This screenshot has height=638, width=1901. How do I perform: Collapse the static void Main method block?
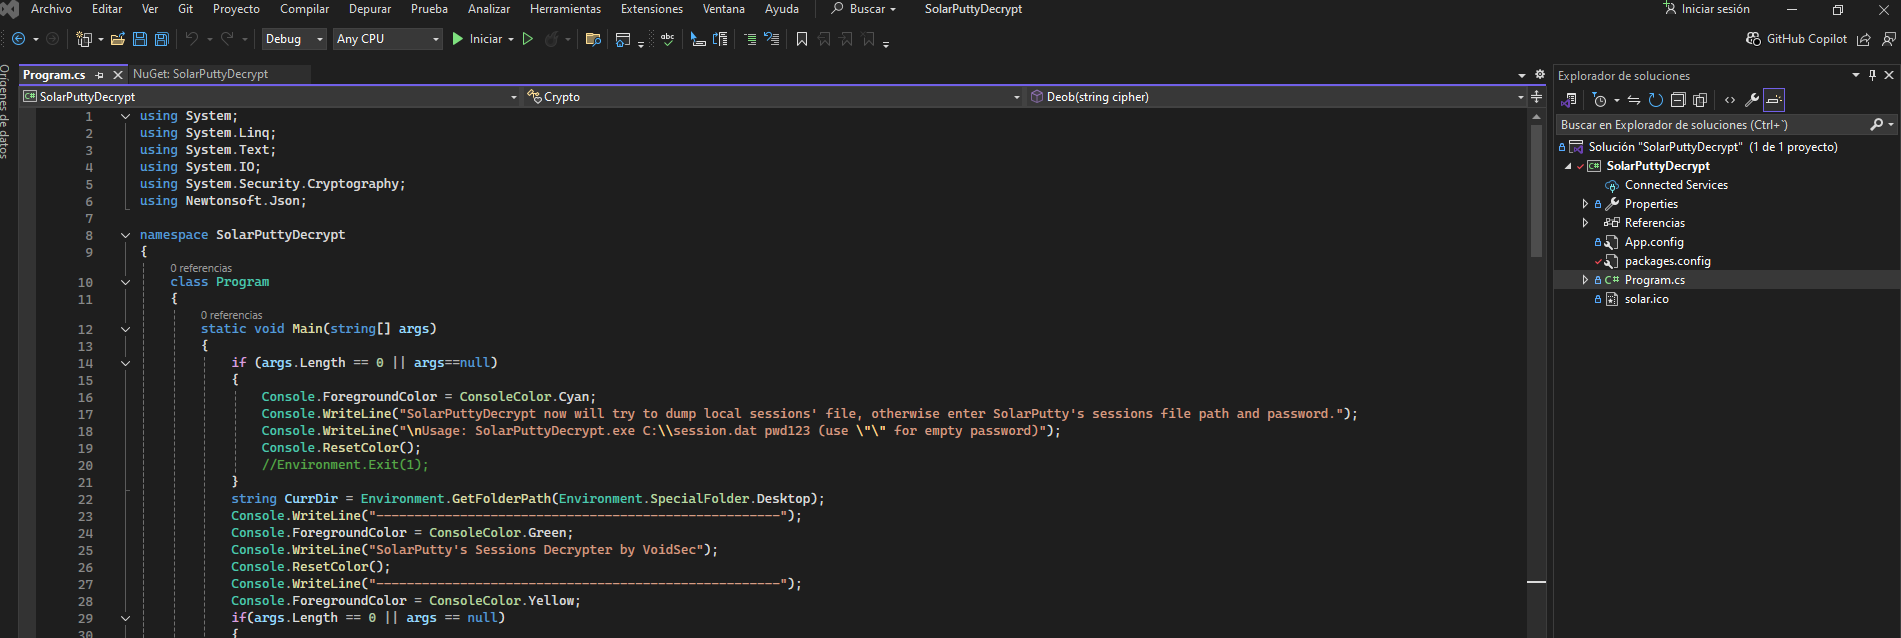[x=125, y=329]
